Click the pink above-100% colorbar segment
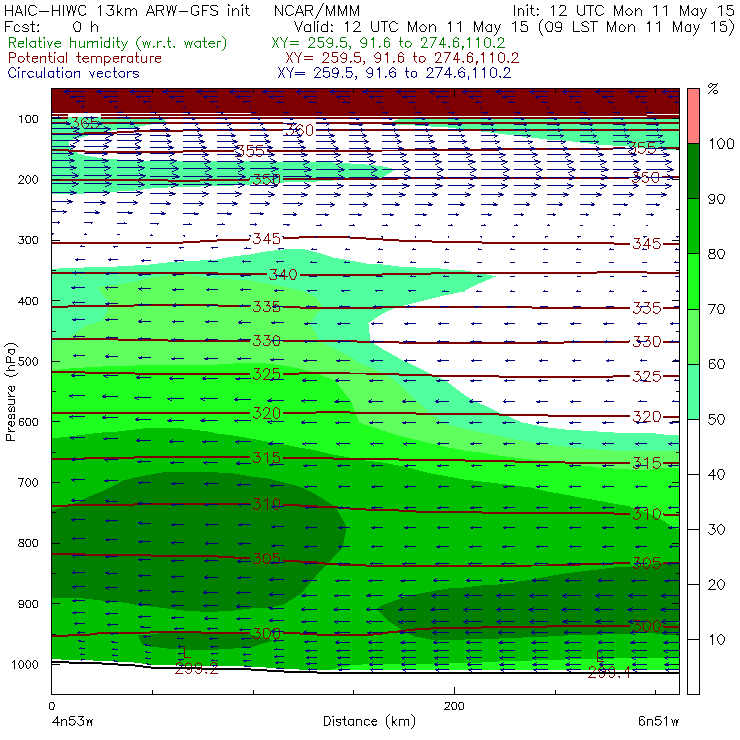 tap(693, 116)
